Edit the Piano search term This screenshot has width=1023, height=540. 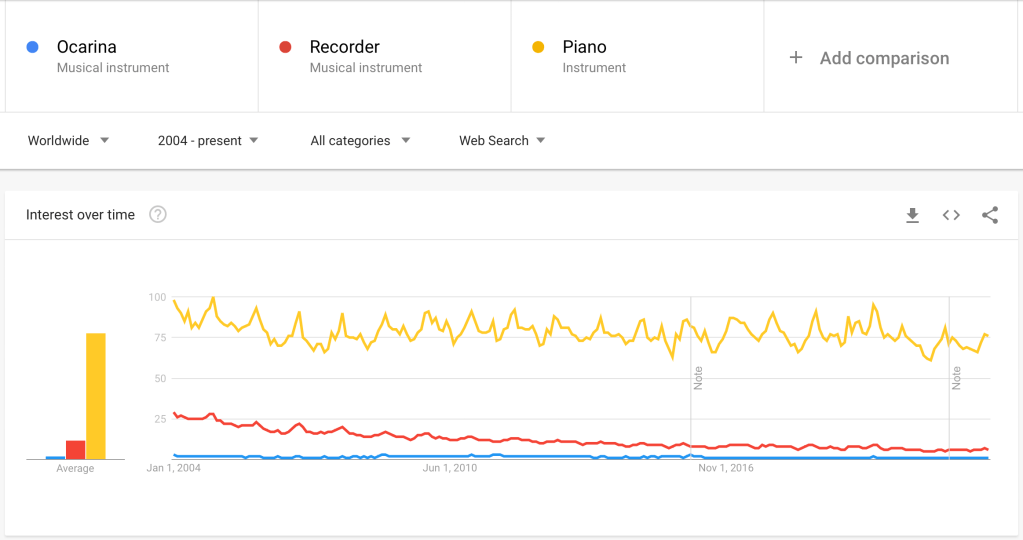click(x=585, y=47)
